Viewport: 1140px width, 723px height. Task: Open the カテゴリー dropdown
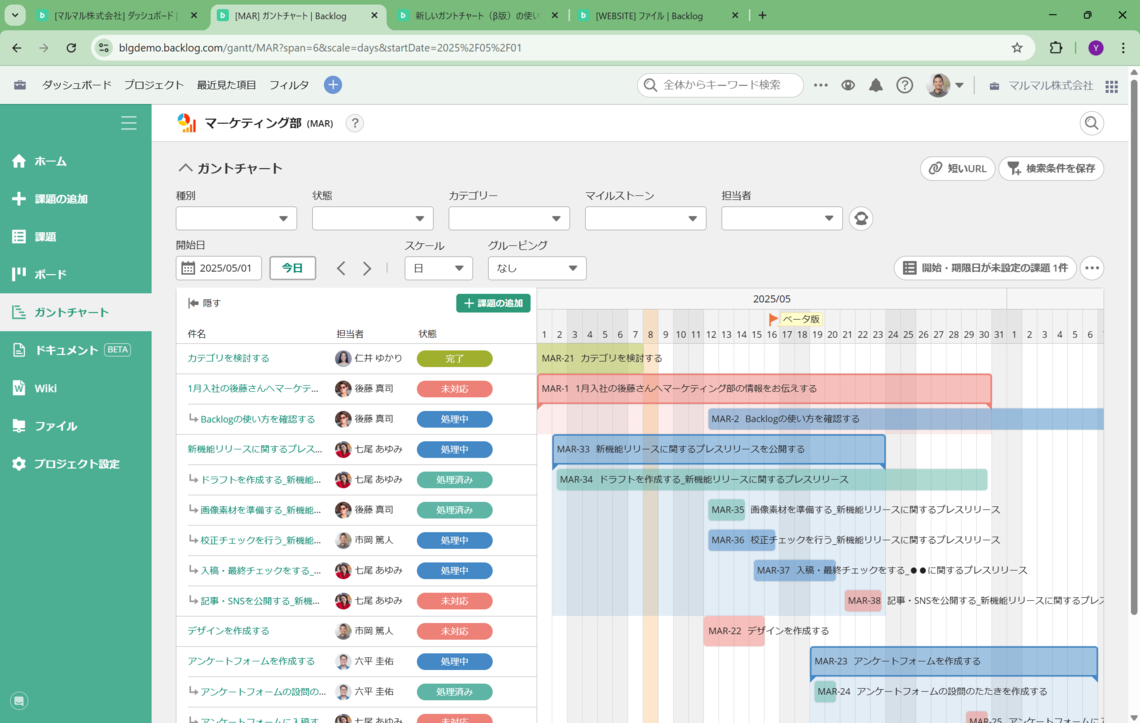[509, 218]
